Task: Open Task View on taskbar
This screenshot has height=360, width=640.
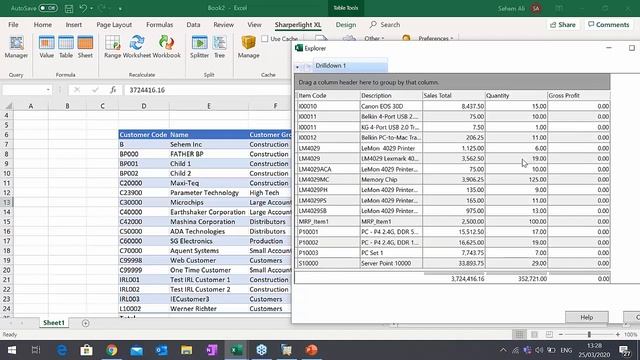Action: click(x=36, y=350)
